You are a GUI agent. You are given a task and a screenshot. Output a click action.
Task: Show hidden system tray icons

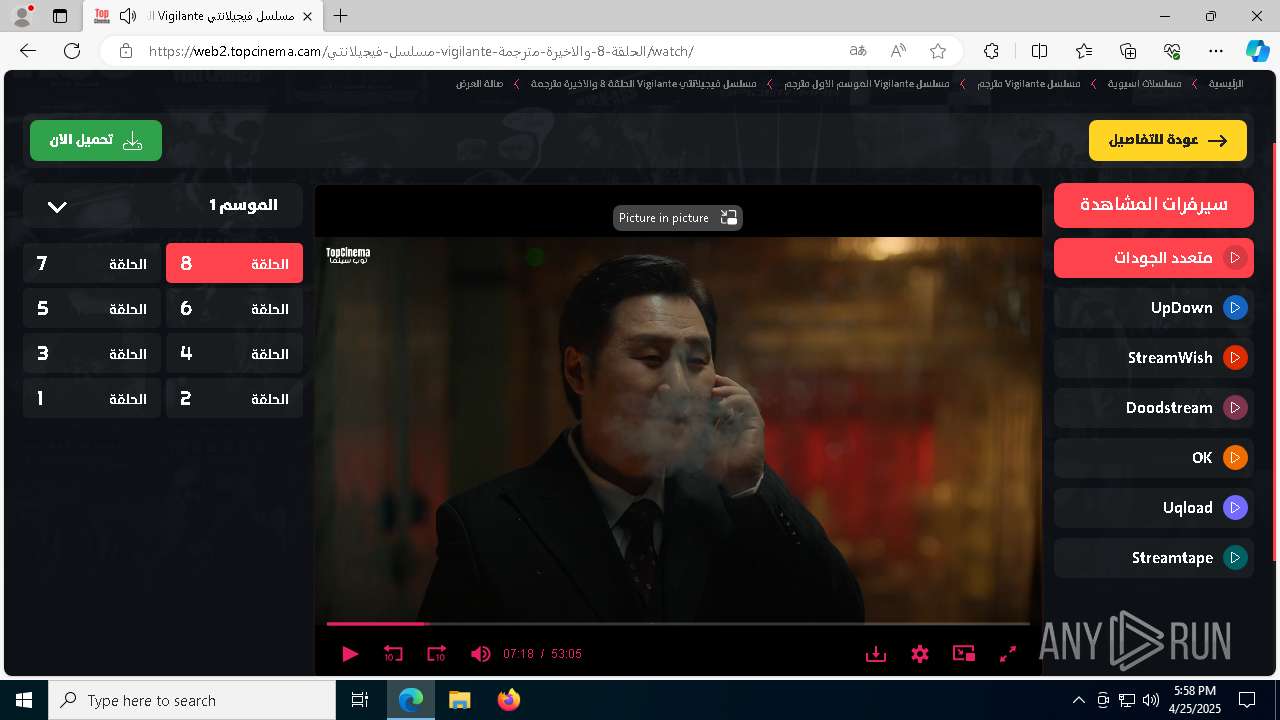(1078, 700)
